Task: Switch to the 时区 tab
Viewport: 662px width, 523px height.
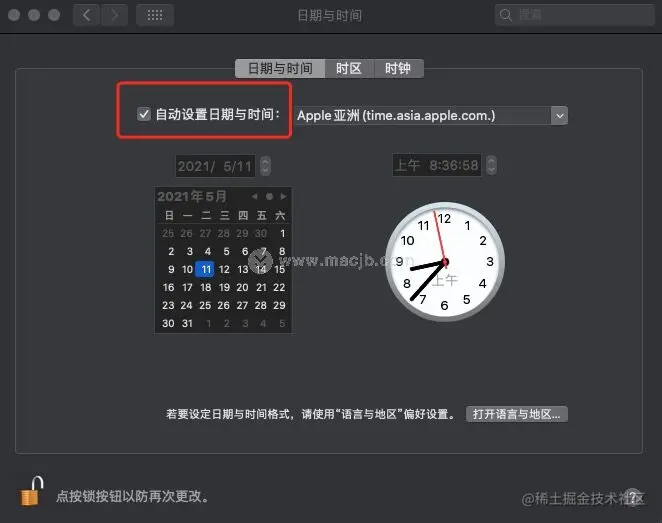Action: pos(349,68)
